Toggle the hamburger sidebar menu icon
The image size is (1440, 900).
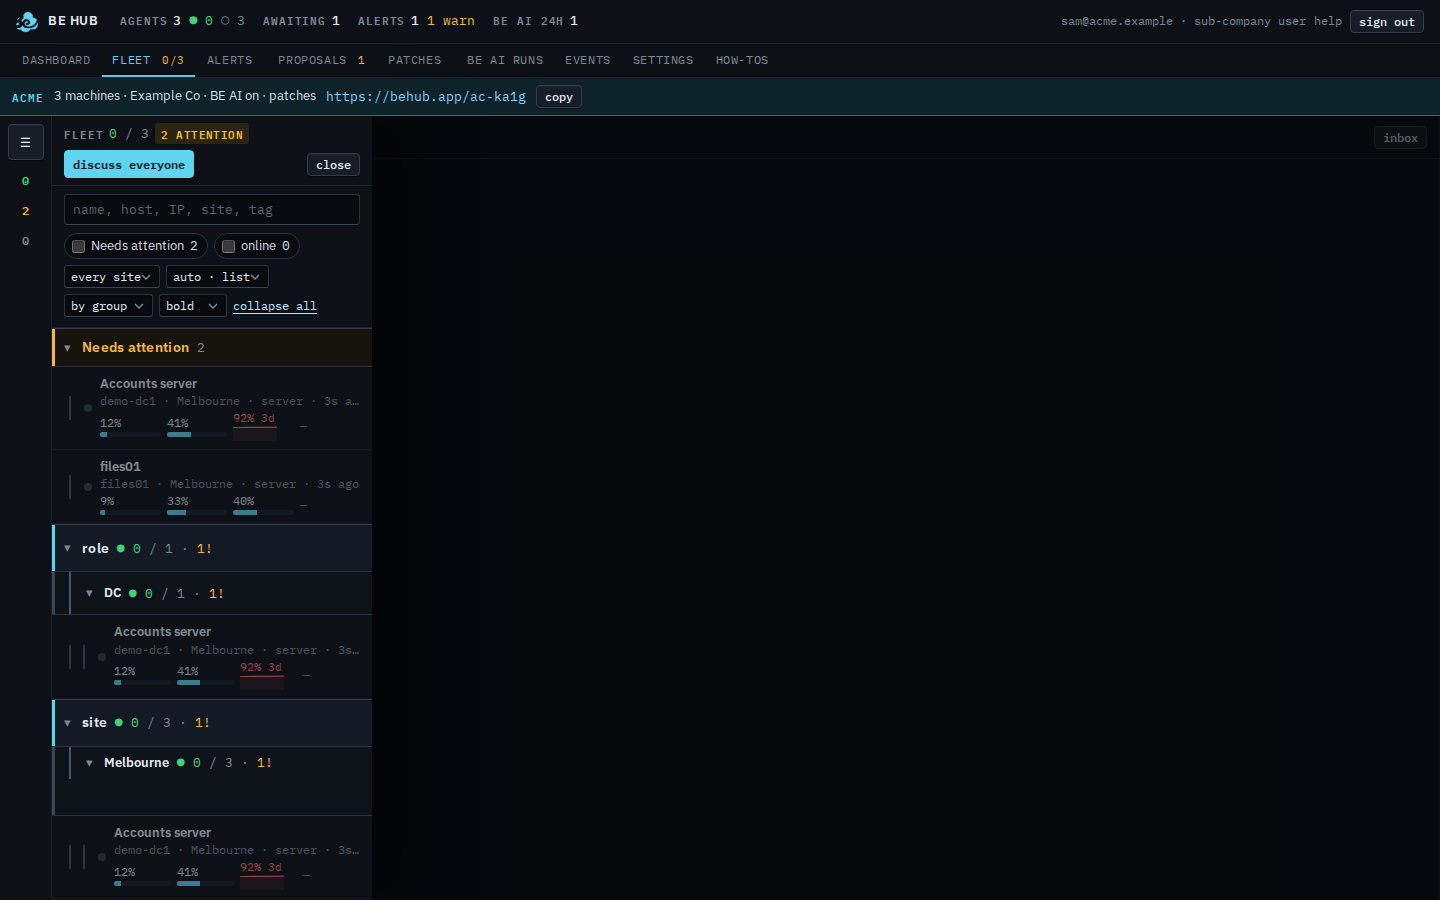pos(26,142)
